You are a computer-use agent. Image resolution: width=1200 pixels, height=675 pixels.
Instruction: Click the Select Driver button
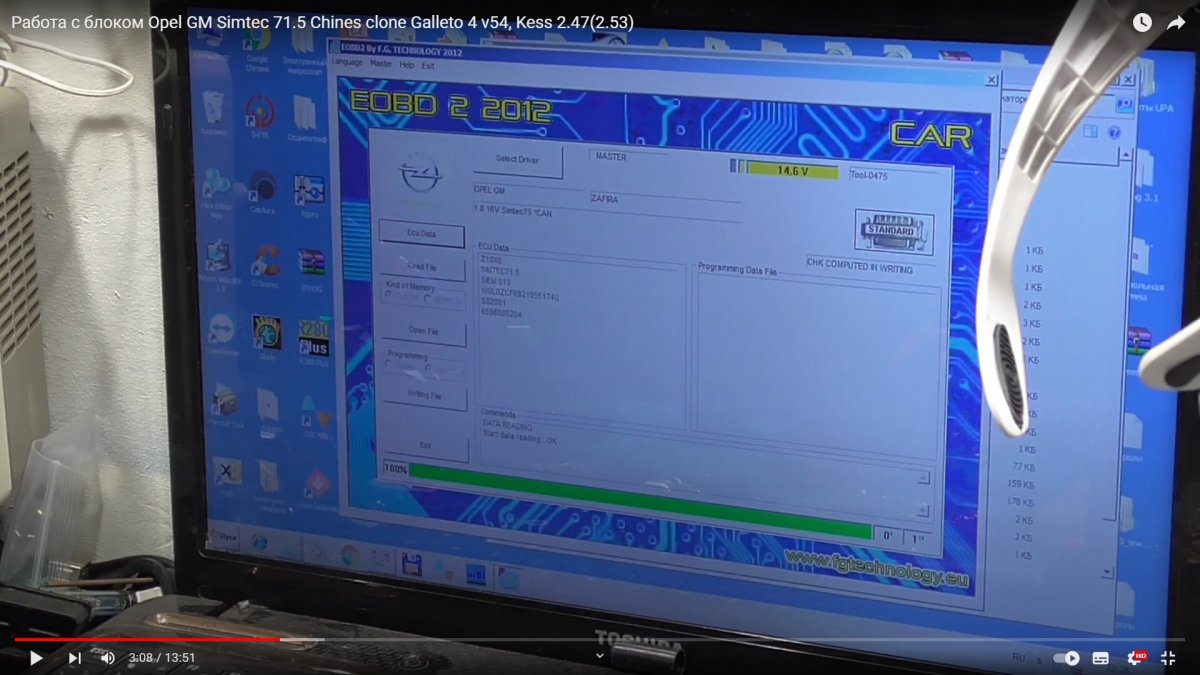pos(517,160)
